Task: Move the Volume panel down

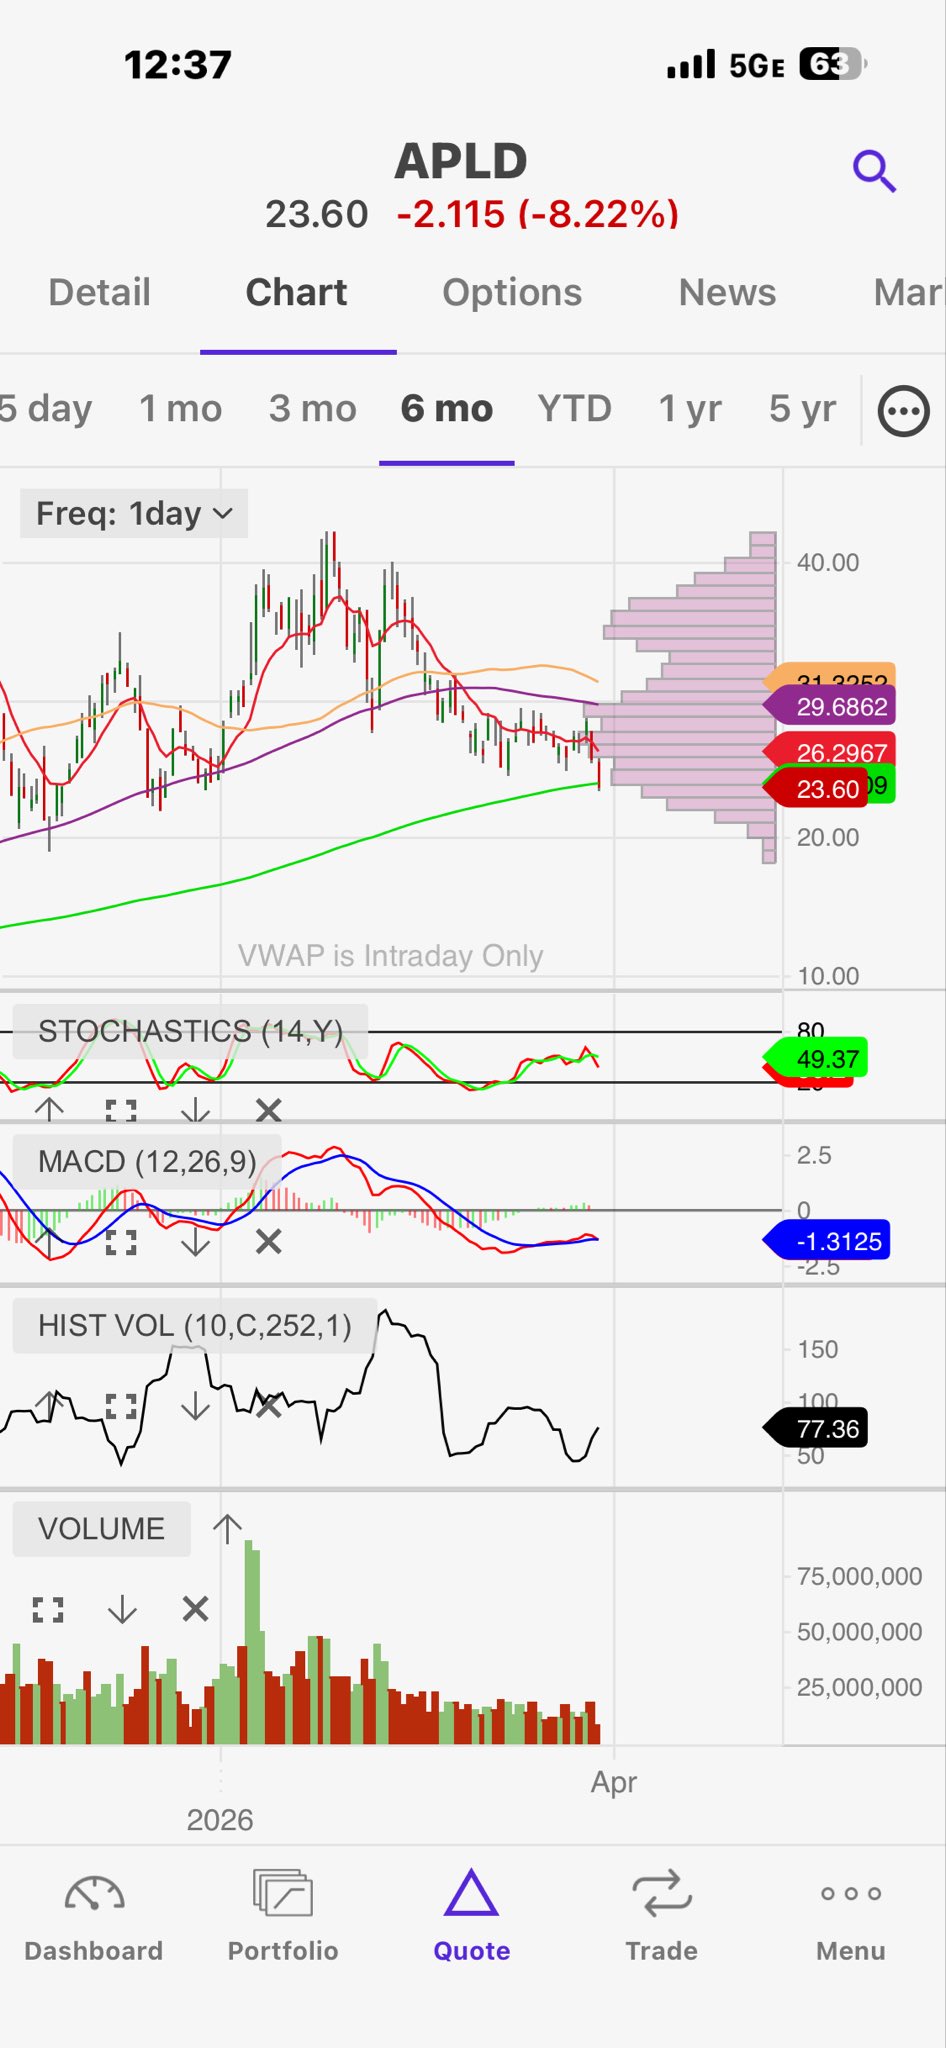Action: tap(122, 1609)
